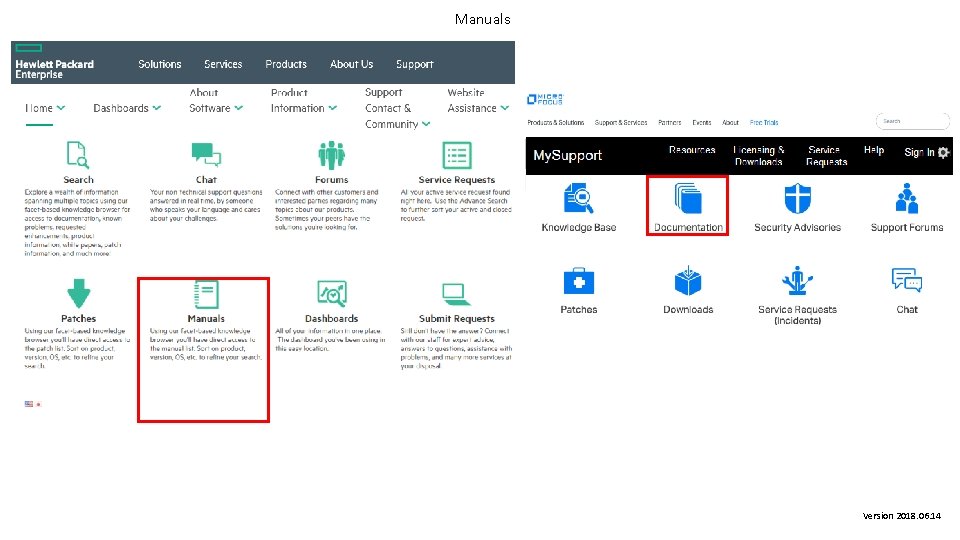
Task: Click the settings gear next to Sign In
Action: [x=943, y=152]
